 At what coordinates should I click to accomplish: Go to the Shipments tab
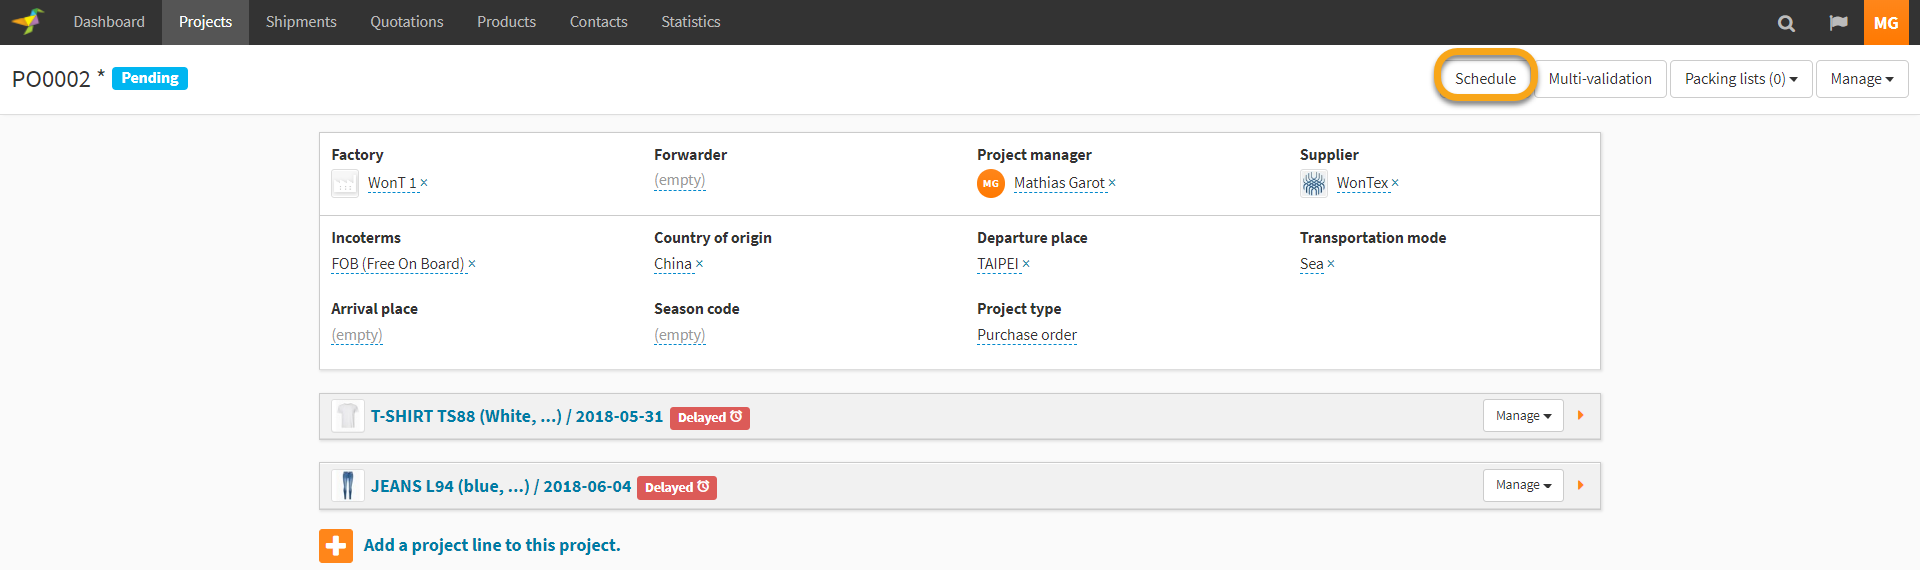(301, 22)
